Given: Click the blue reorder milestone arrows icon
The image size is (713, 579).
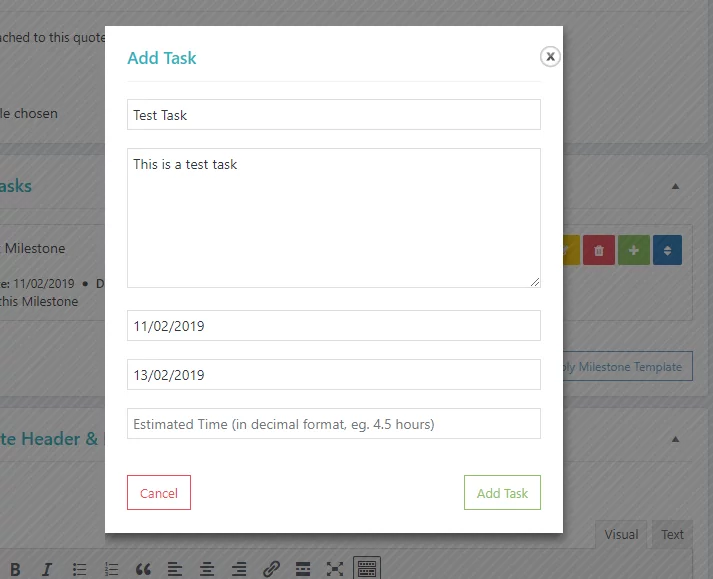Looking at the screenshot, I should 667,250.
